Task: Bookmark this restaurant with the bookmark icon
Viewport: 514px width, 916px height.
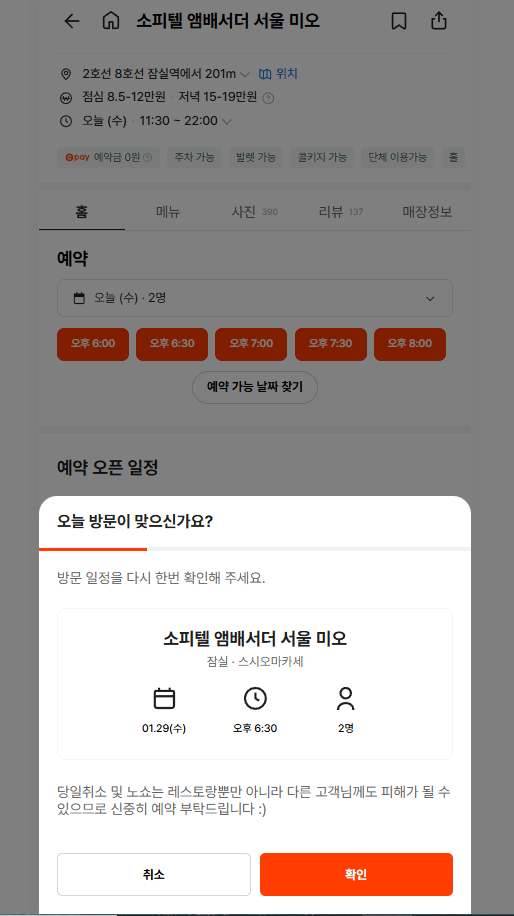Action: 399,21
